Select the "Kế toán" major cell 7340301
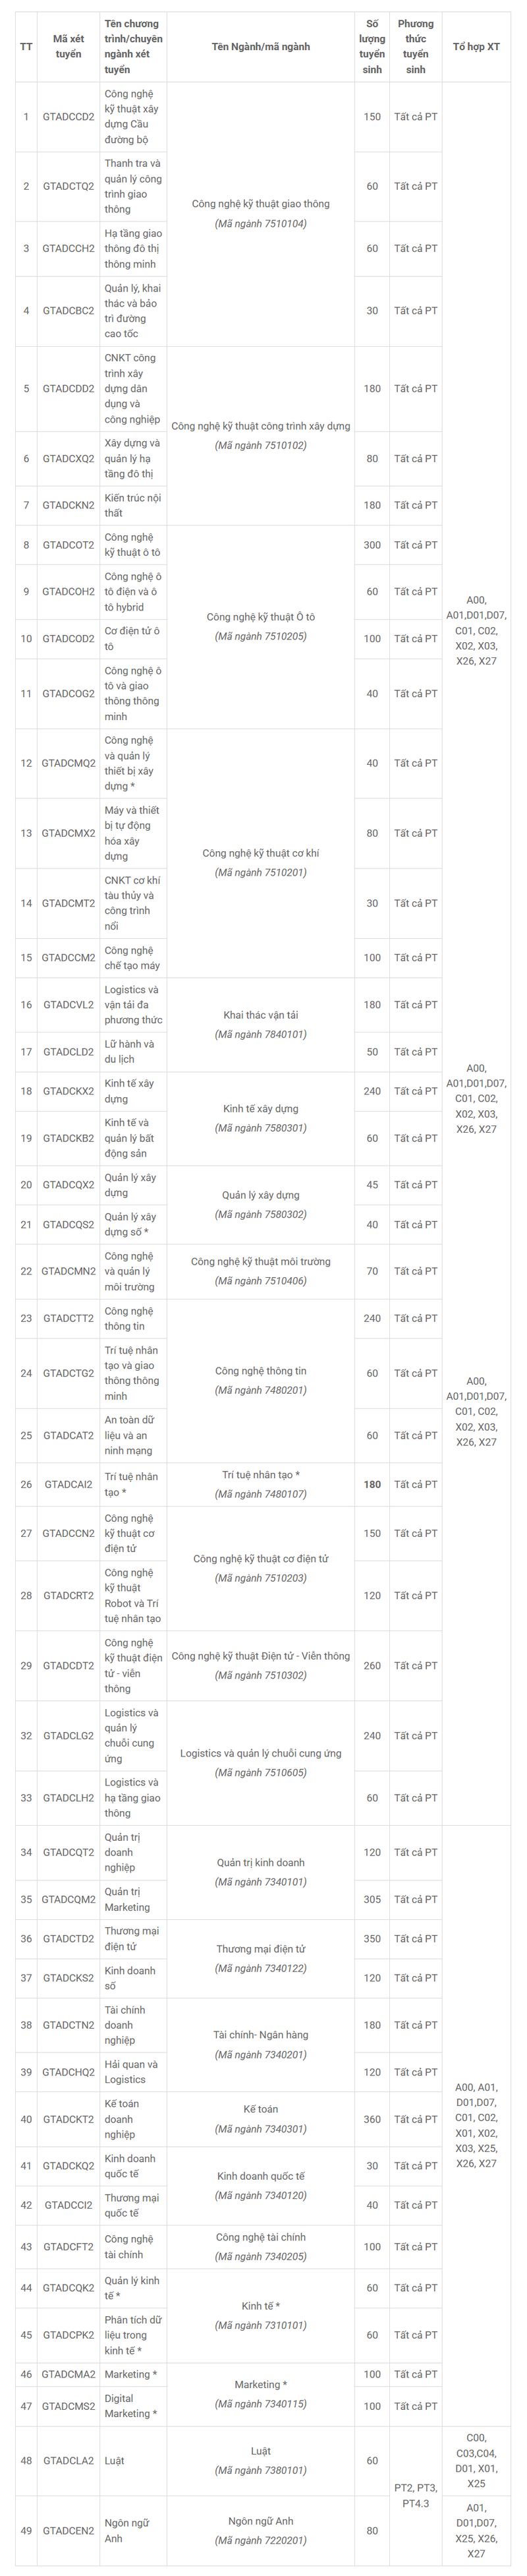 pyautogui.click(x=260, y=2119)
